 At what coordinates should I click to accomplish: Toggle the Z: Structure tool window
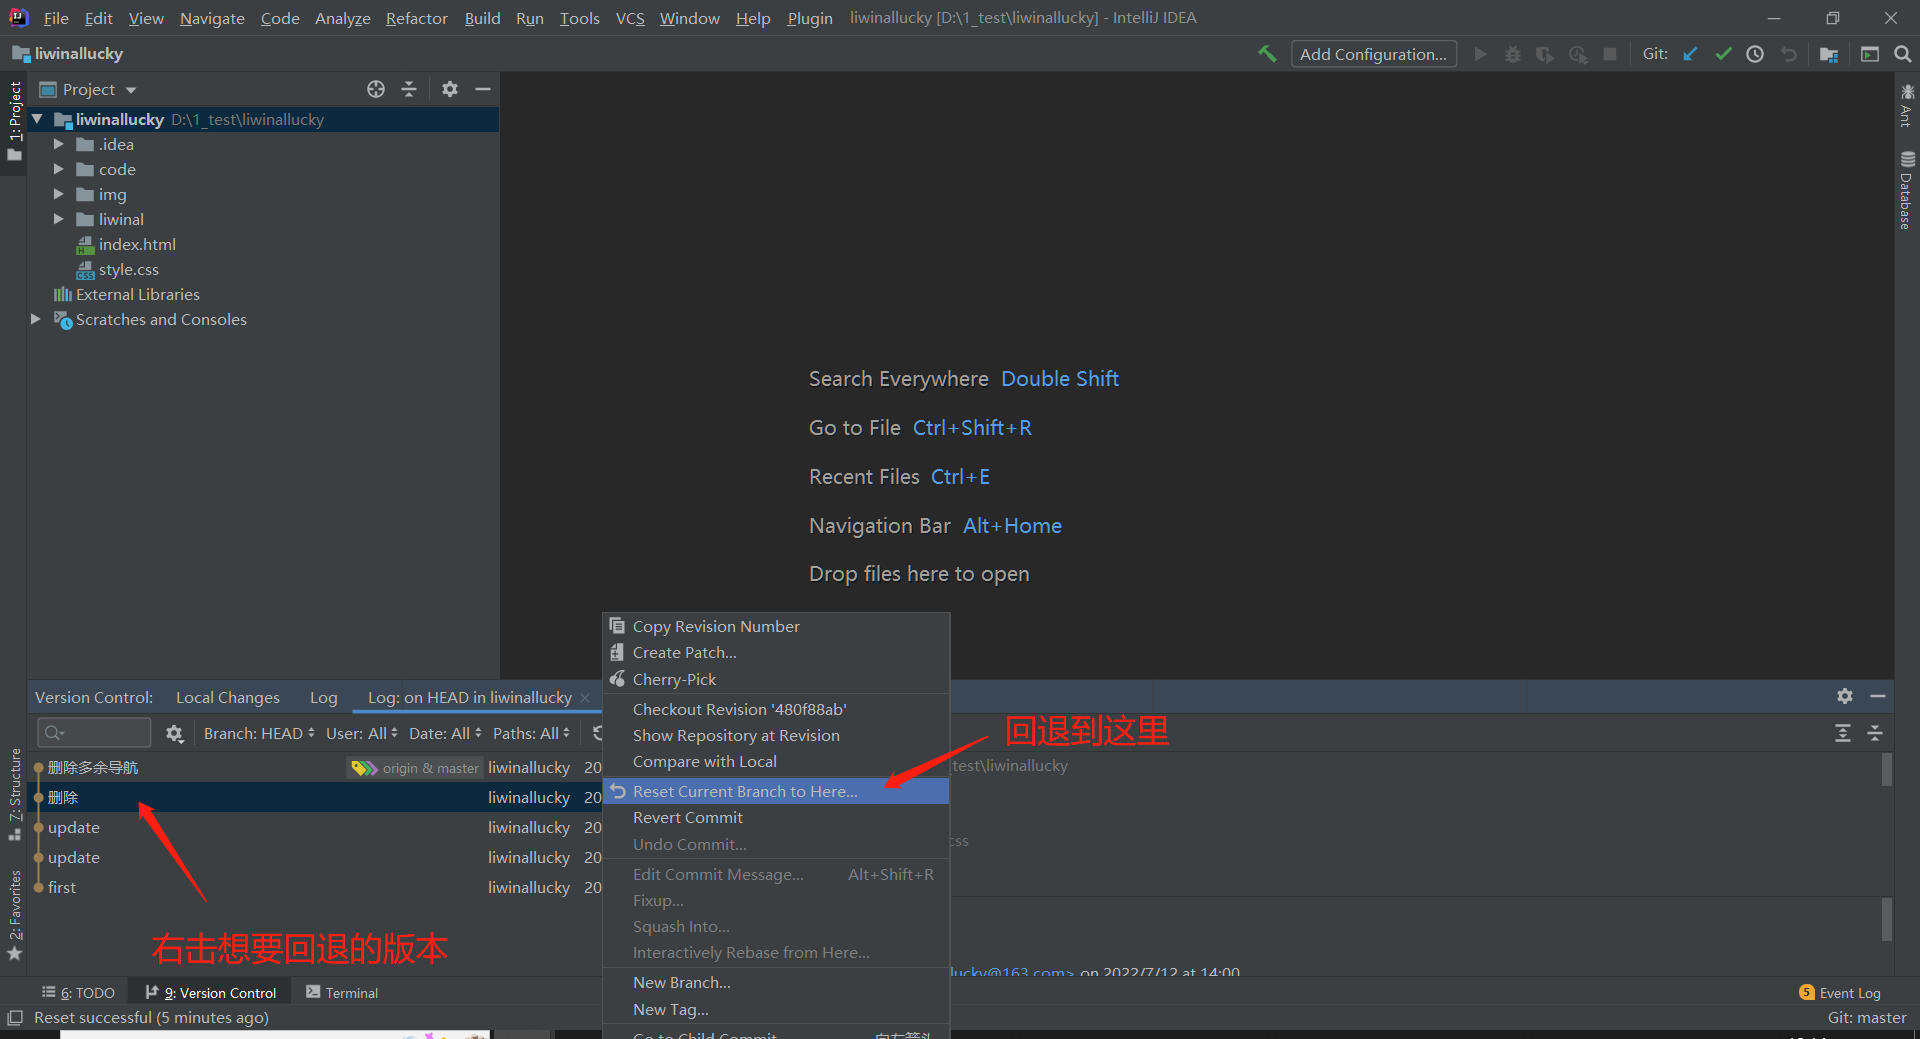(14, 795)
